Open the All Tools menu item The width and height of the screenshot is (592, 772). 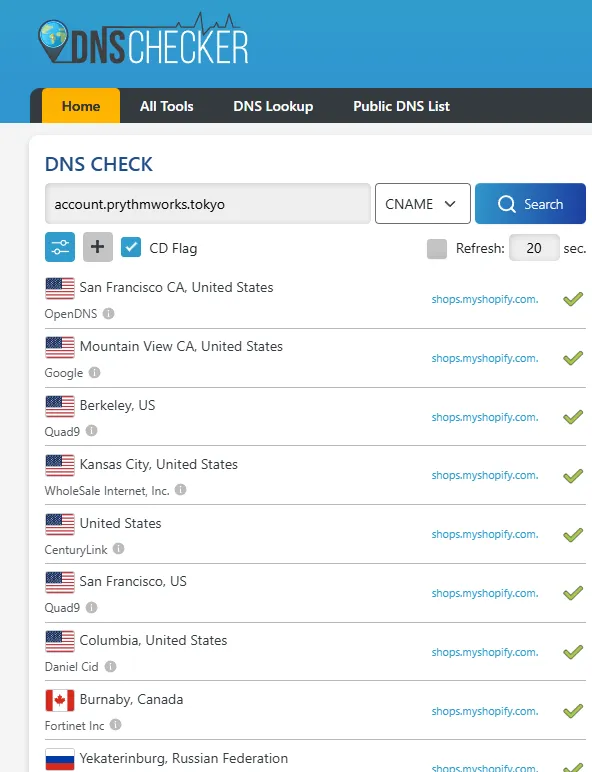166,106
